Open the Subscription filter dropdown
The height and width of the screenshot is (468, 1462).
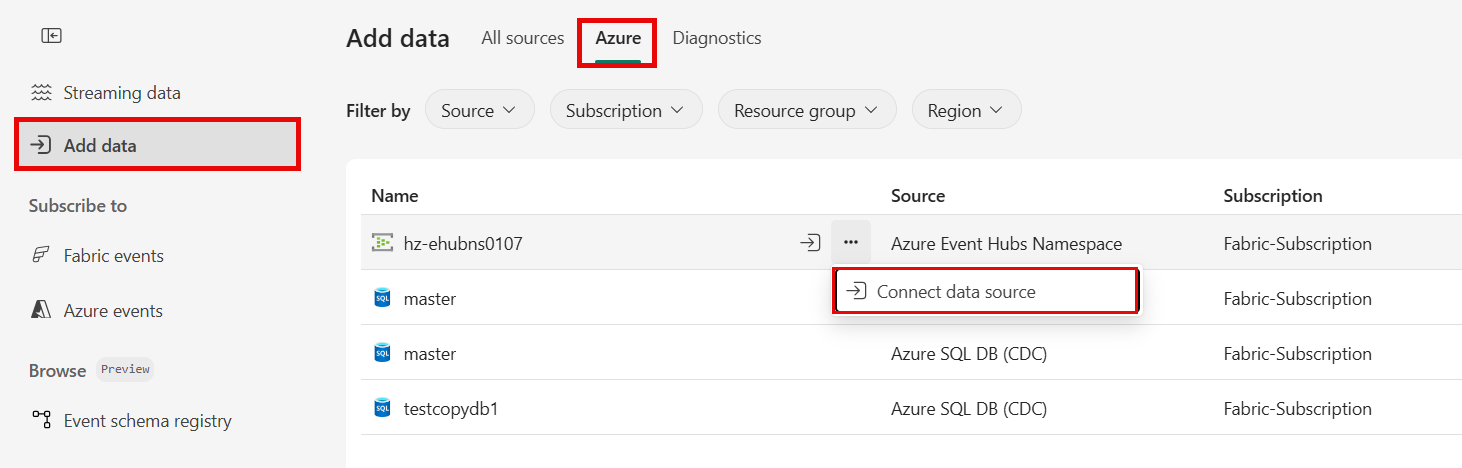(626, 110)
